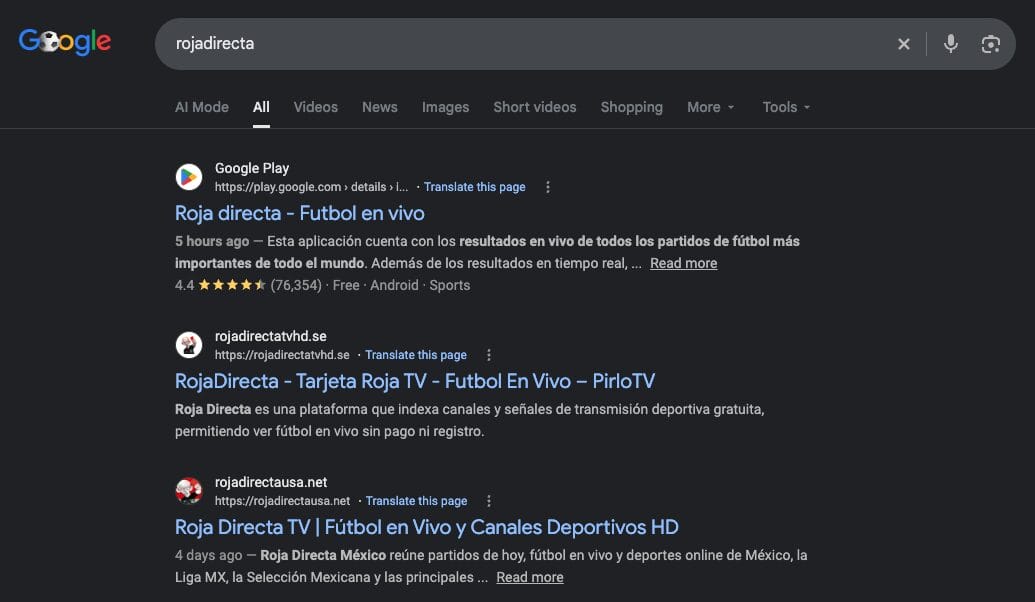Click the https://play.google.com URL breadcrumb
Viewport: 1035px width, 602px height.
312,187
